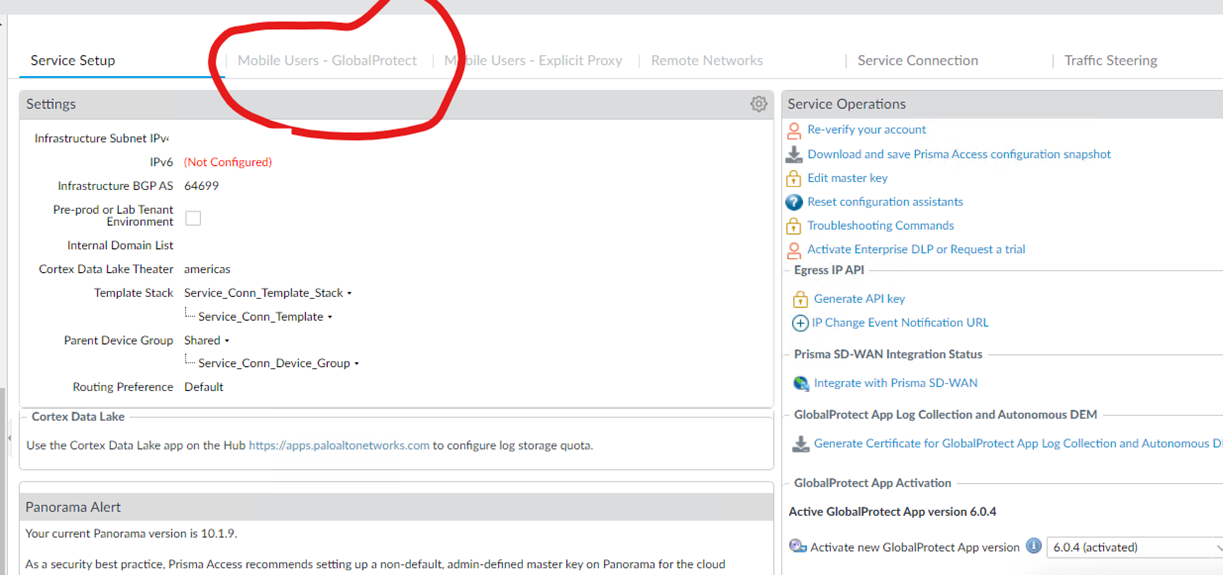Open Service_Conn_Template_Stack dropdown arrow

tap(349, 294)
